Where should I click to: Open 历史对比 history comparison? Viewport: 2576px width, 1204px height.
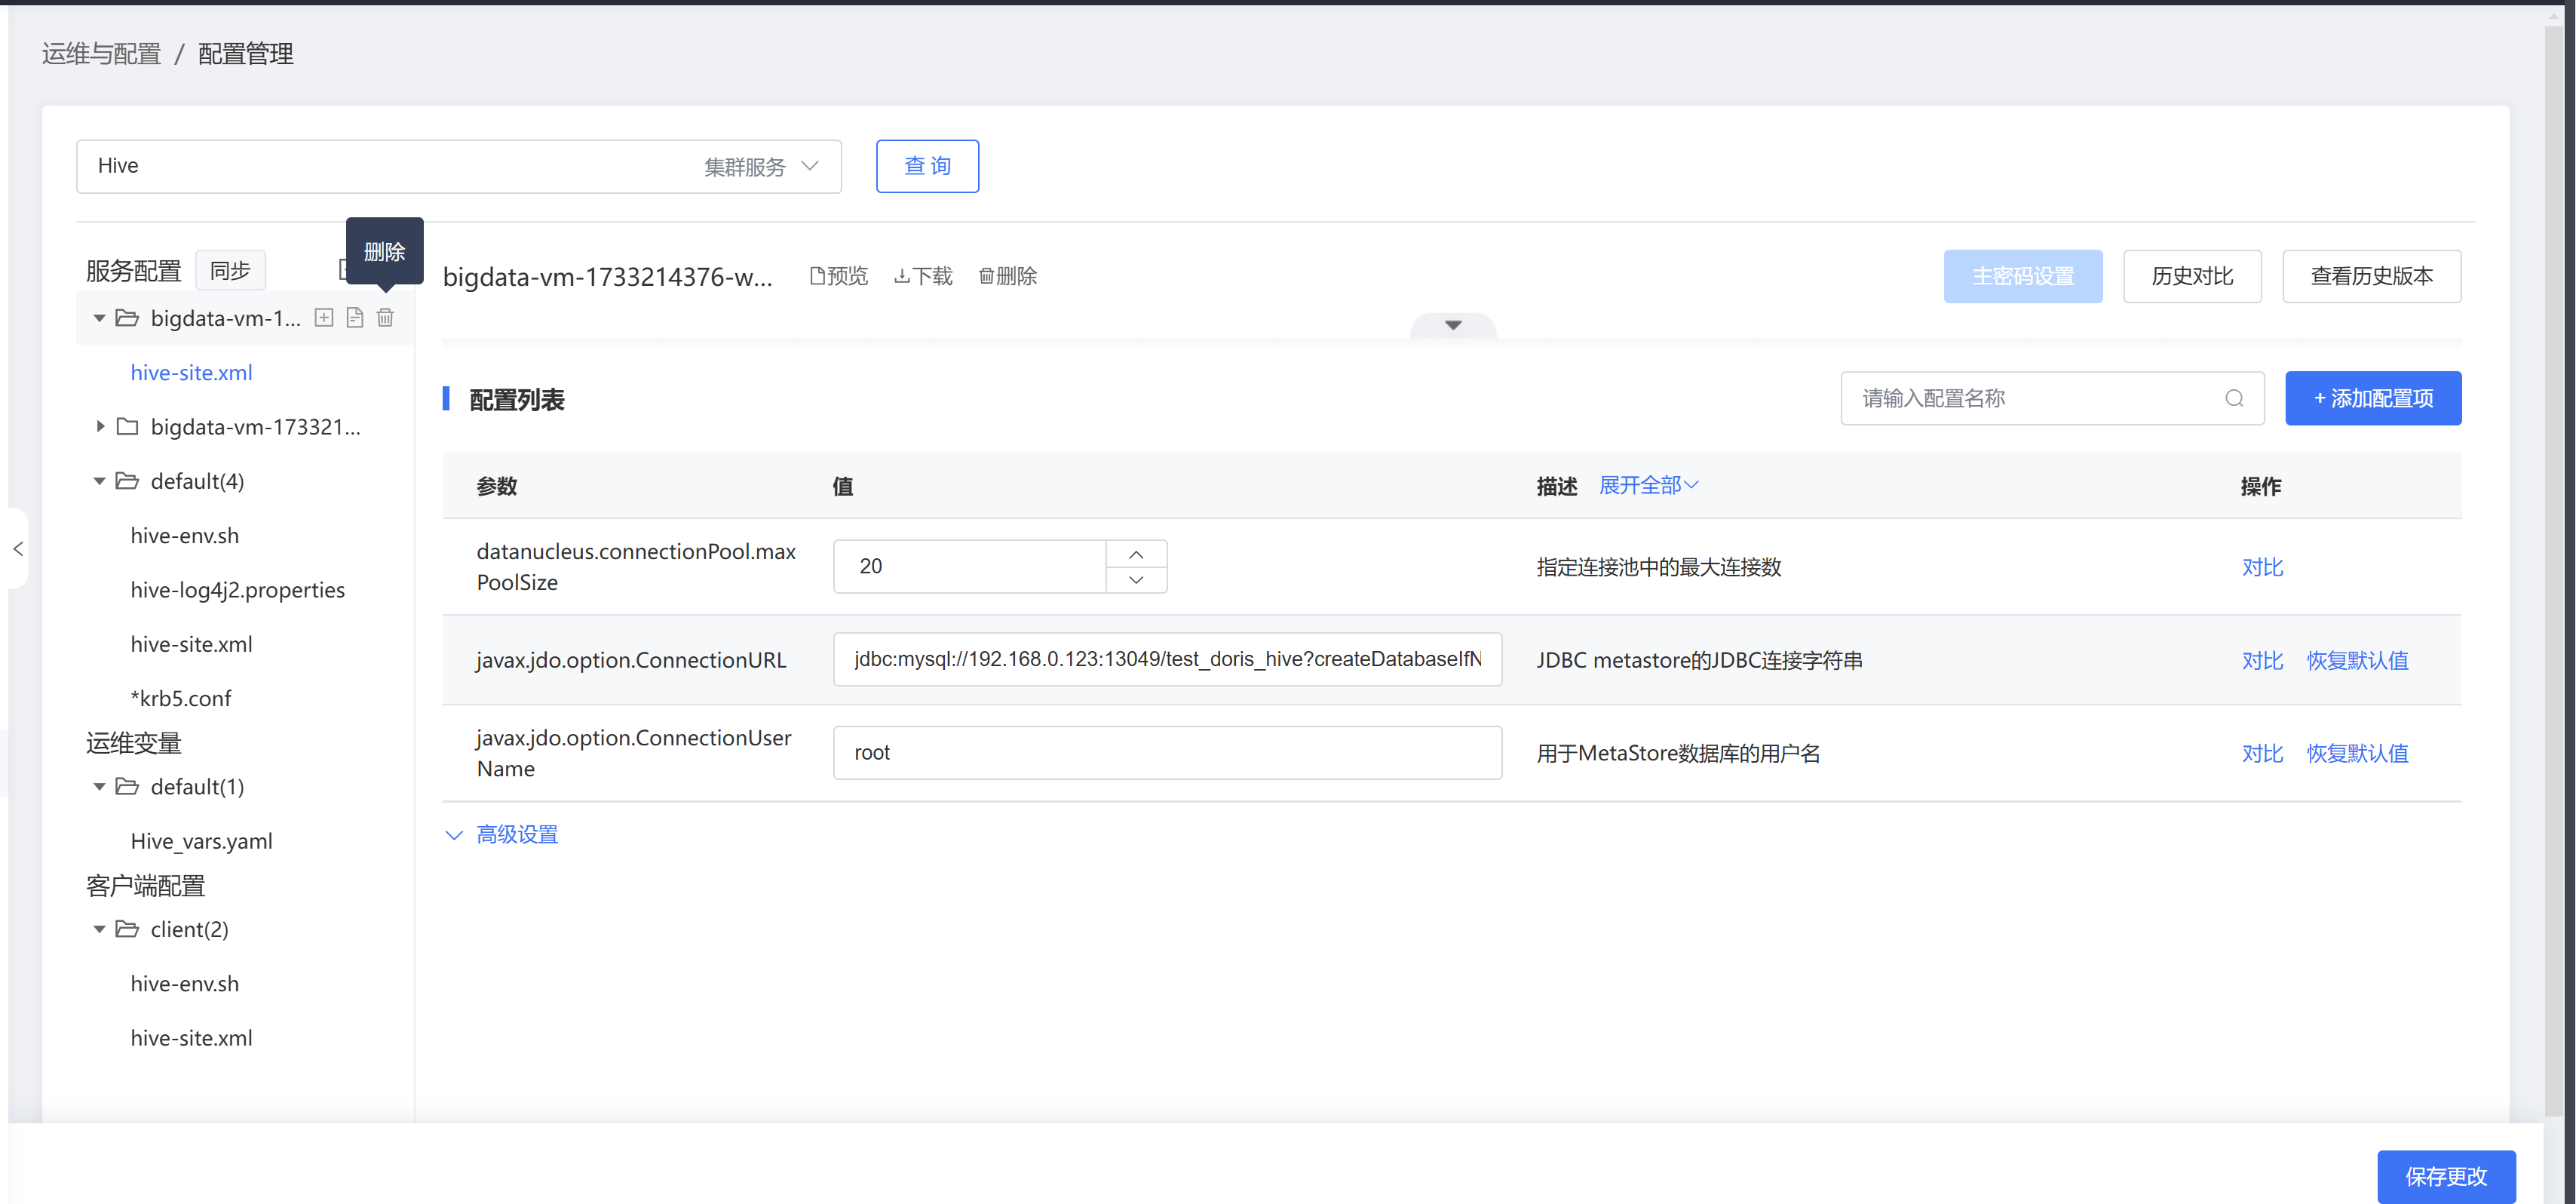point(2192,276)
